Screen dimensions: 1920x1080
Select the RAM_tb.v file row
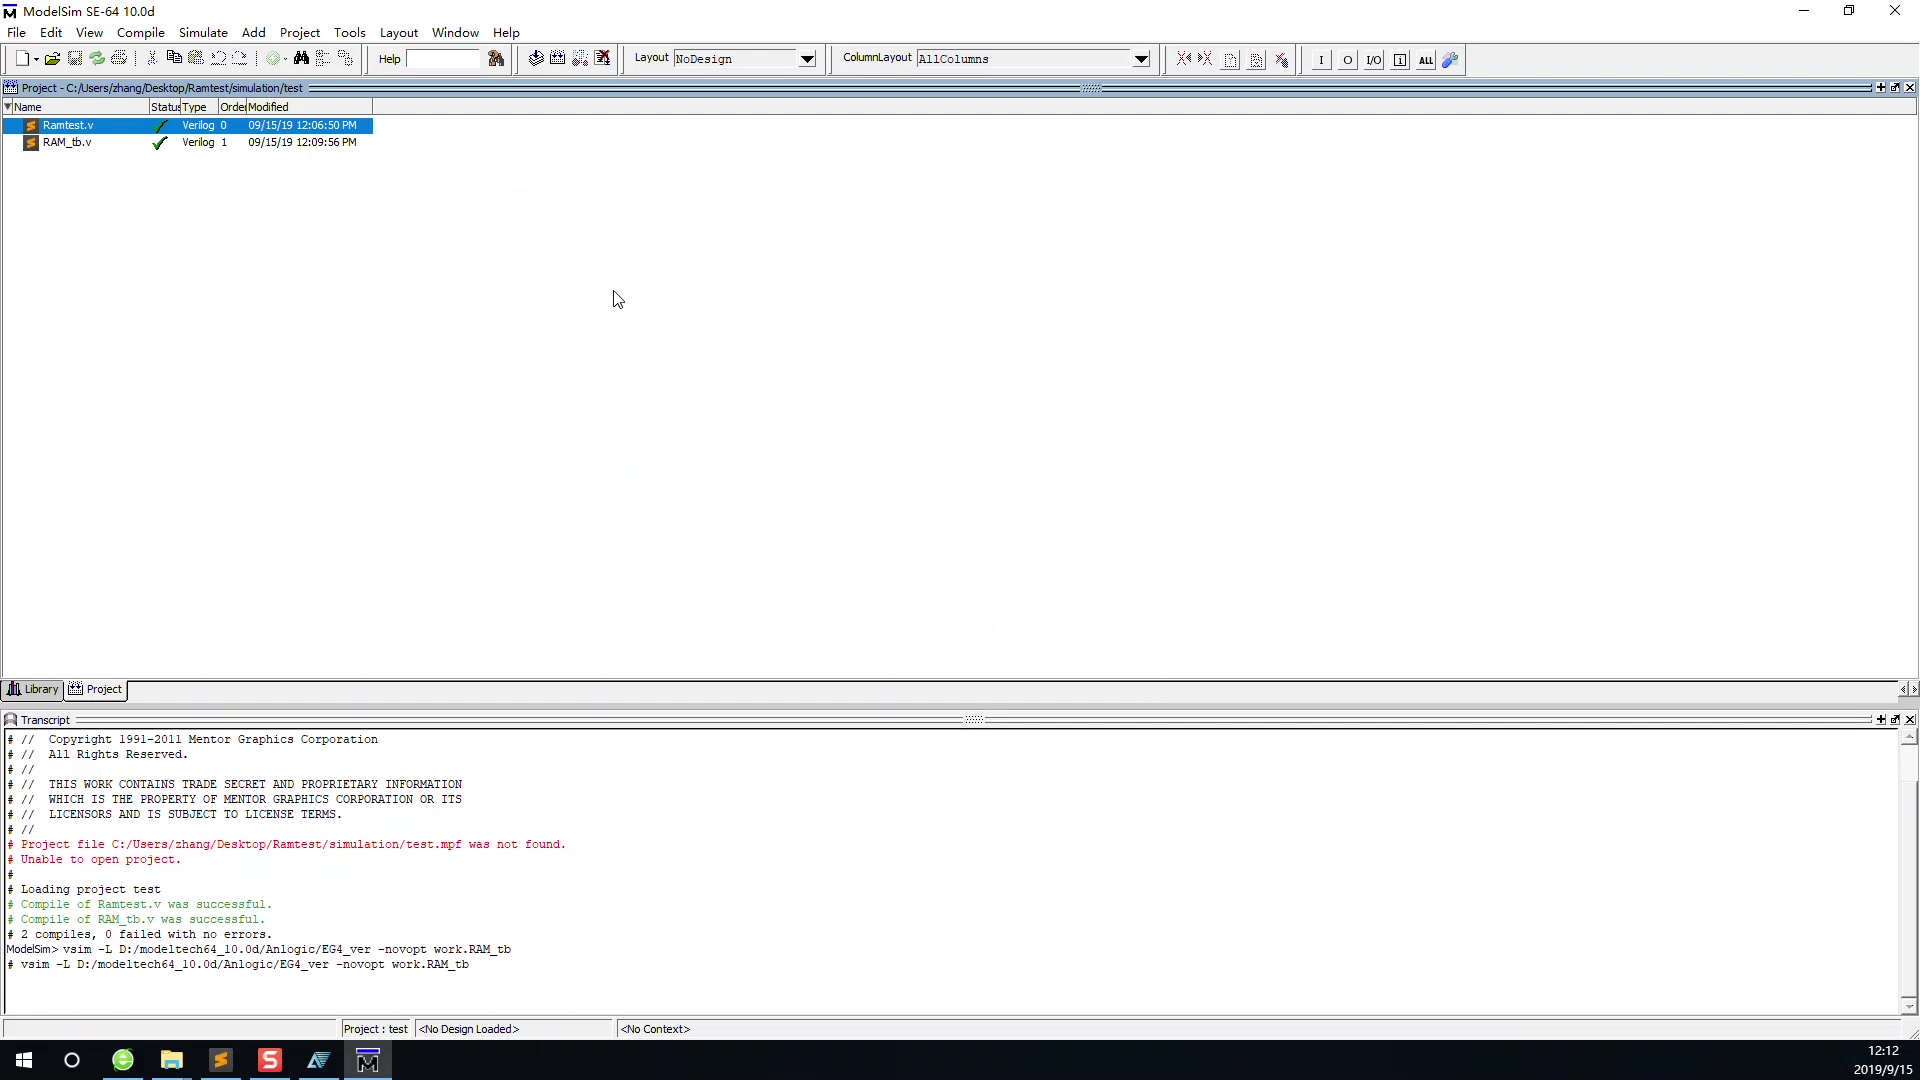[x=188, y=142]
